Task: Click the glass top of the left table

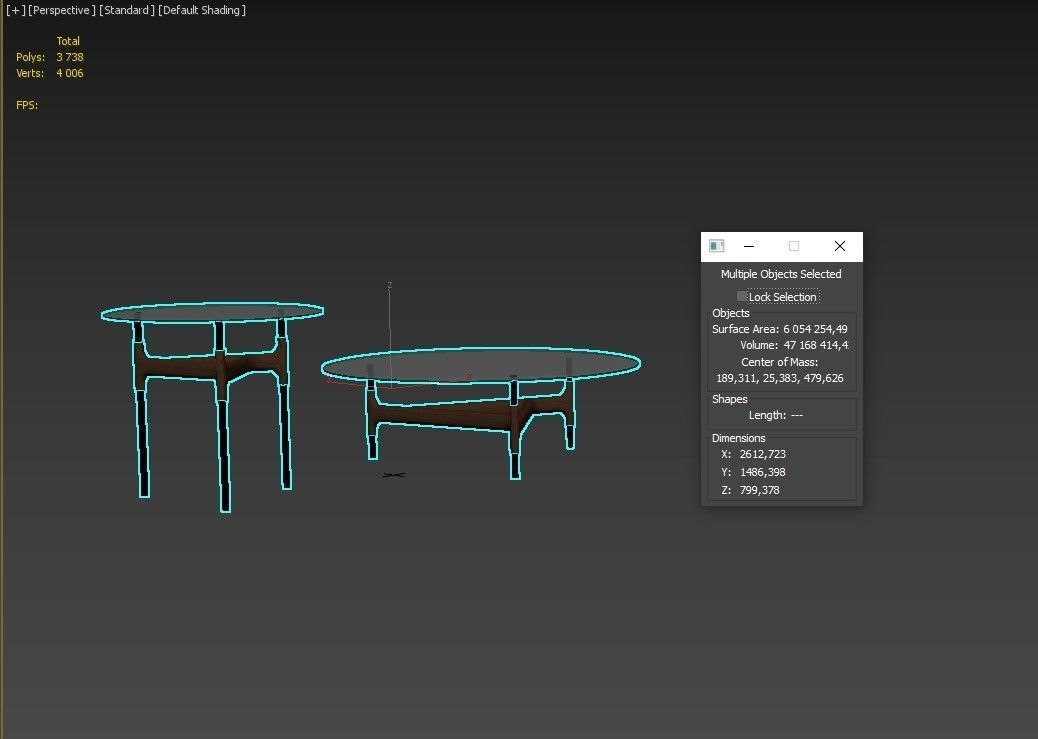Action: tap(210, 312)
